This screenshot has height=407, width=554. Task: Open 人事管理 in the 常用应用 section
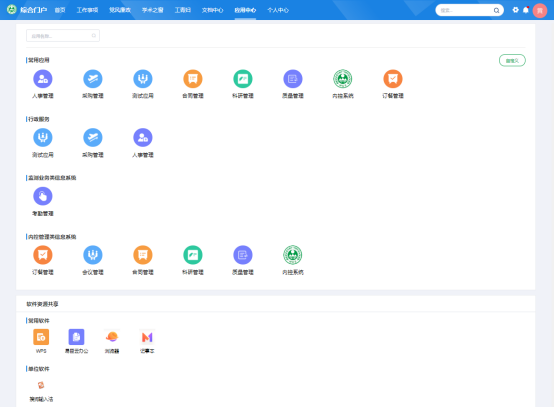click(x=43, y=79)
